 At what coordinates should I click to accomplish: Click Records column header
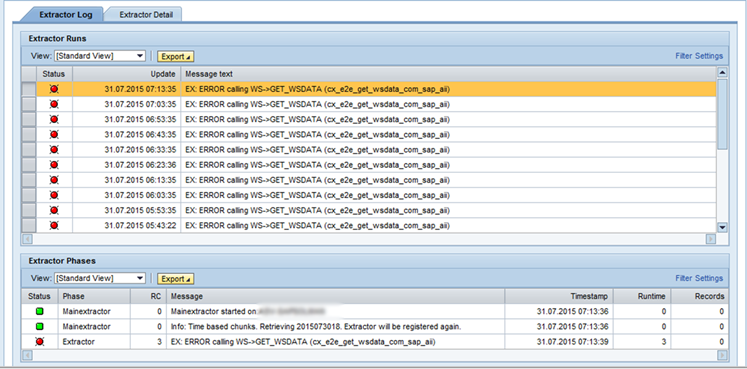(700, 296)
